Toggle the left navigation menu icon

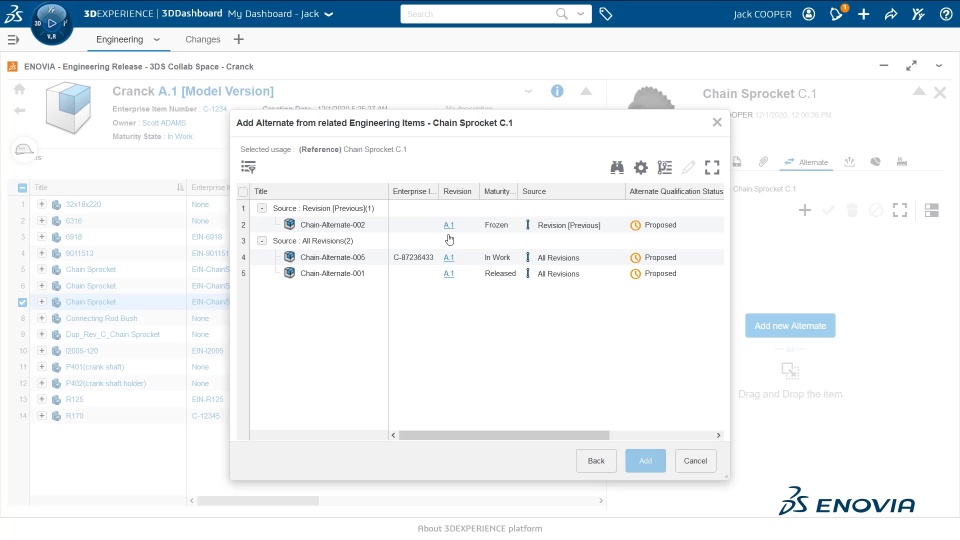pos(13,40)
